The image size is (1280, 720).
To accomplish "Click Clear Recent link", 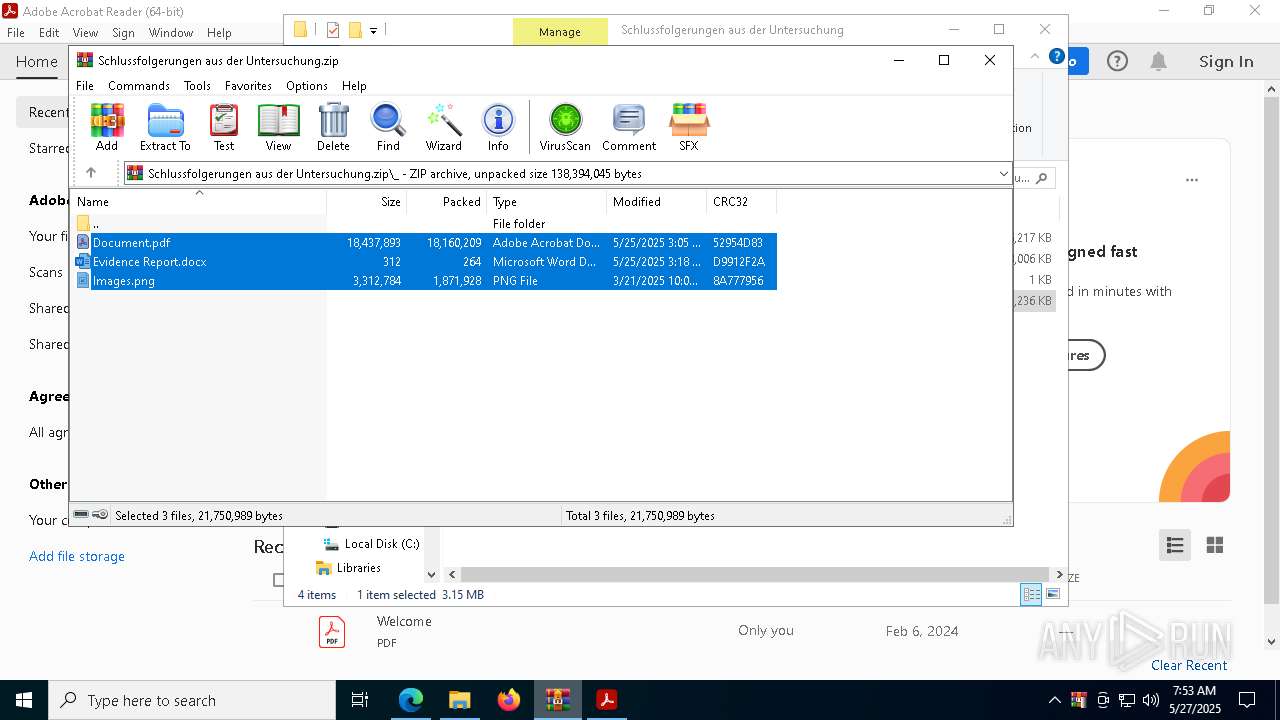I will 1189,665.
